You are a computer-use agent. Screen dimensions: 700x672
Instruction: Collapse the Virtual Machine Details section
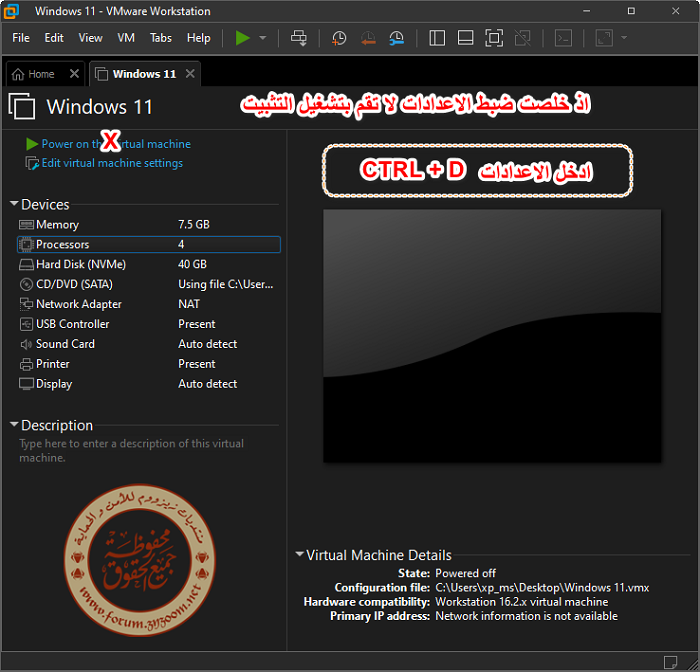pyautogui.click(x=300, y=554)
